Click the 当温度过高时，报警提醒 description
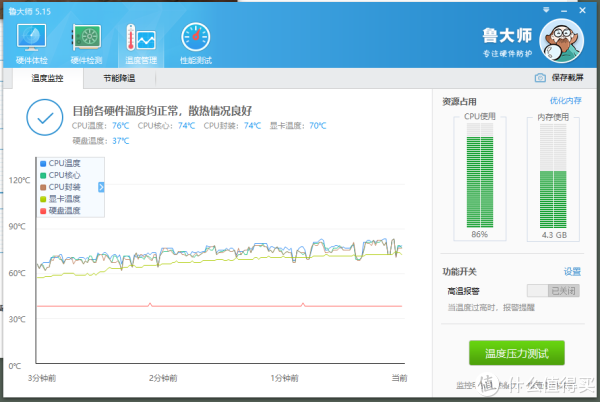 [491, 307]
